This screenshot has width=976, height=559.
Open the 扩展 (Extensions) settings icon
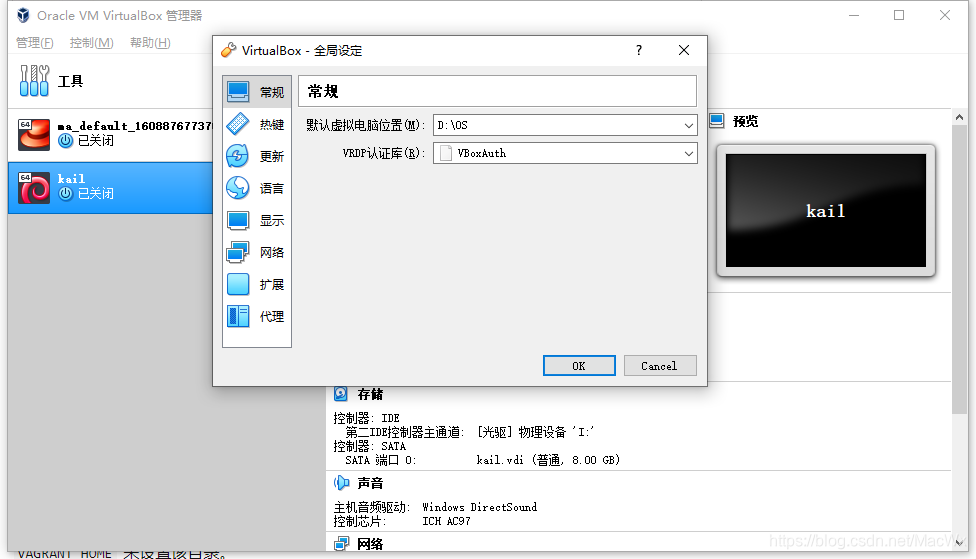tap(238, 284)
